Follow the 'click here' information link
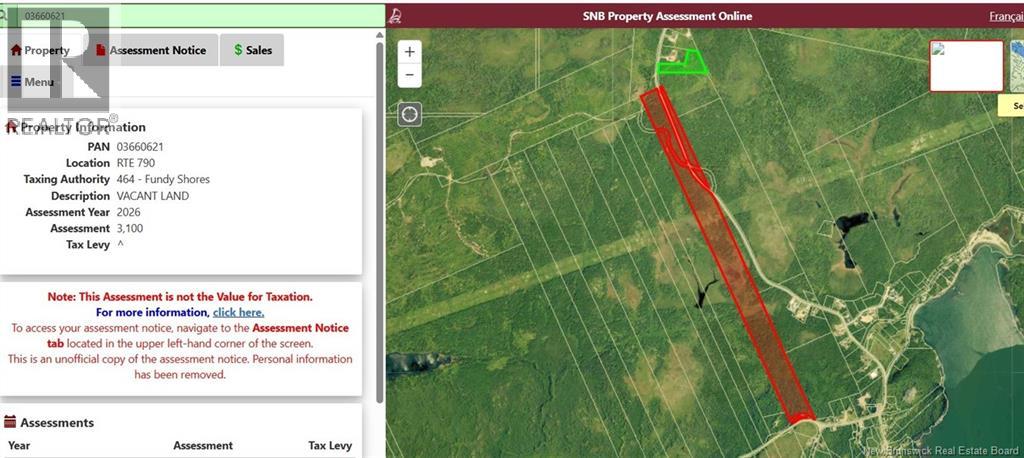 238,312
